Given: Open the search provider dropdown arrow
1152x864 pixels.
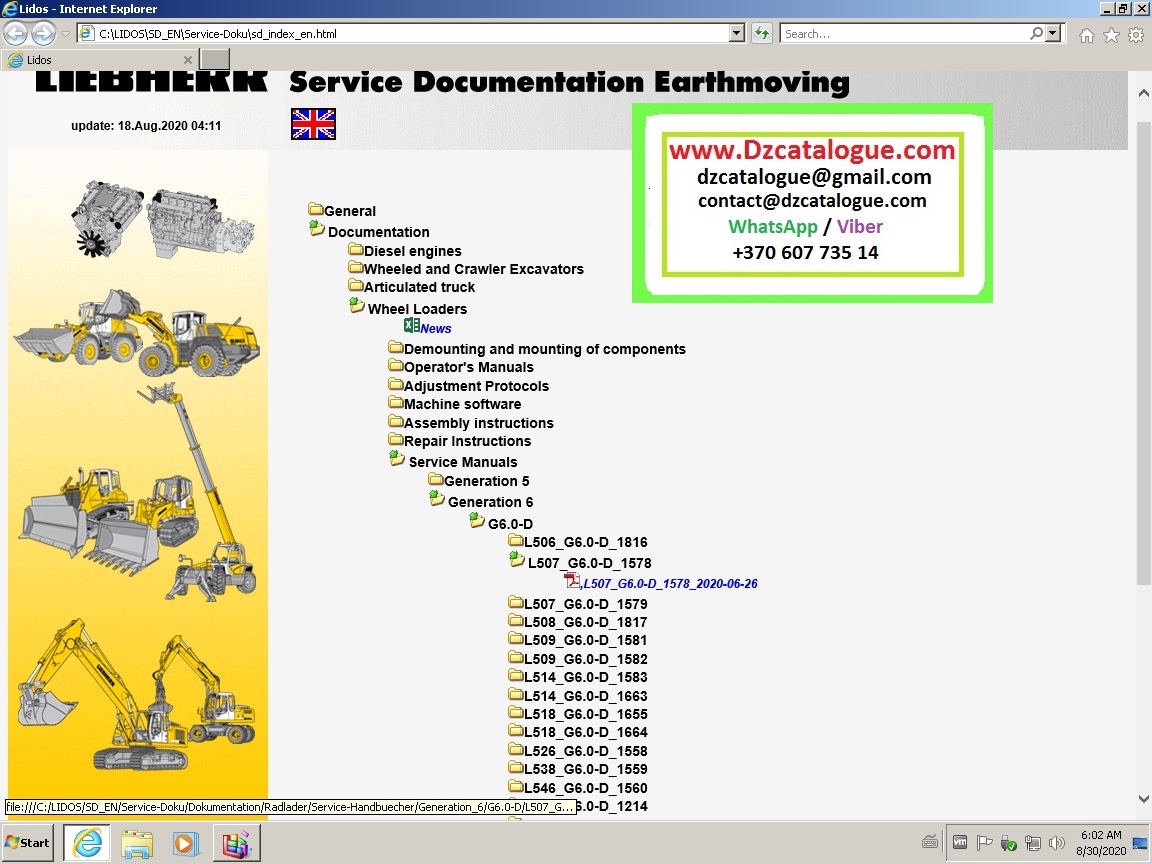Looking at the screenshot, I should click(1054, 33).
